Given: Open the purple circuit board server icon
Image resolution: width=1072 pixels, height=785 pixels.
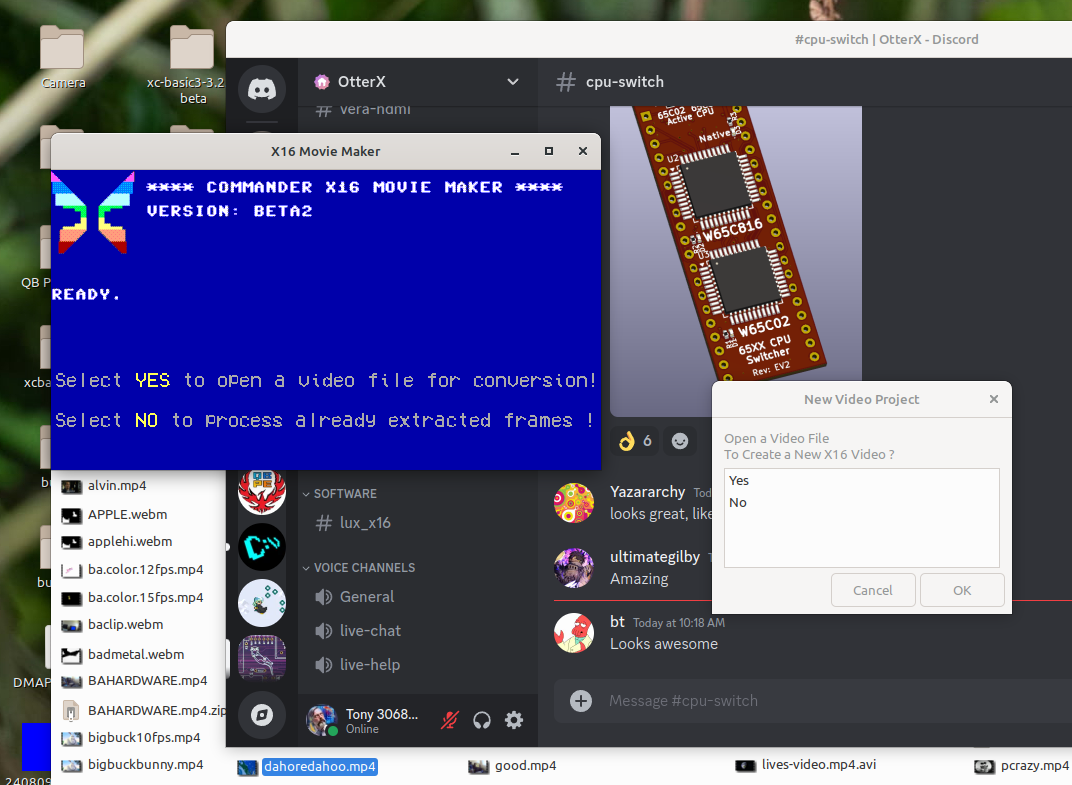Looking at the screenshot, I should click(262, 658).
